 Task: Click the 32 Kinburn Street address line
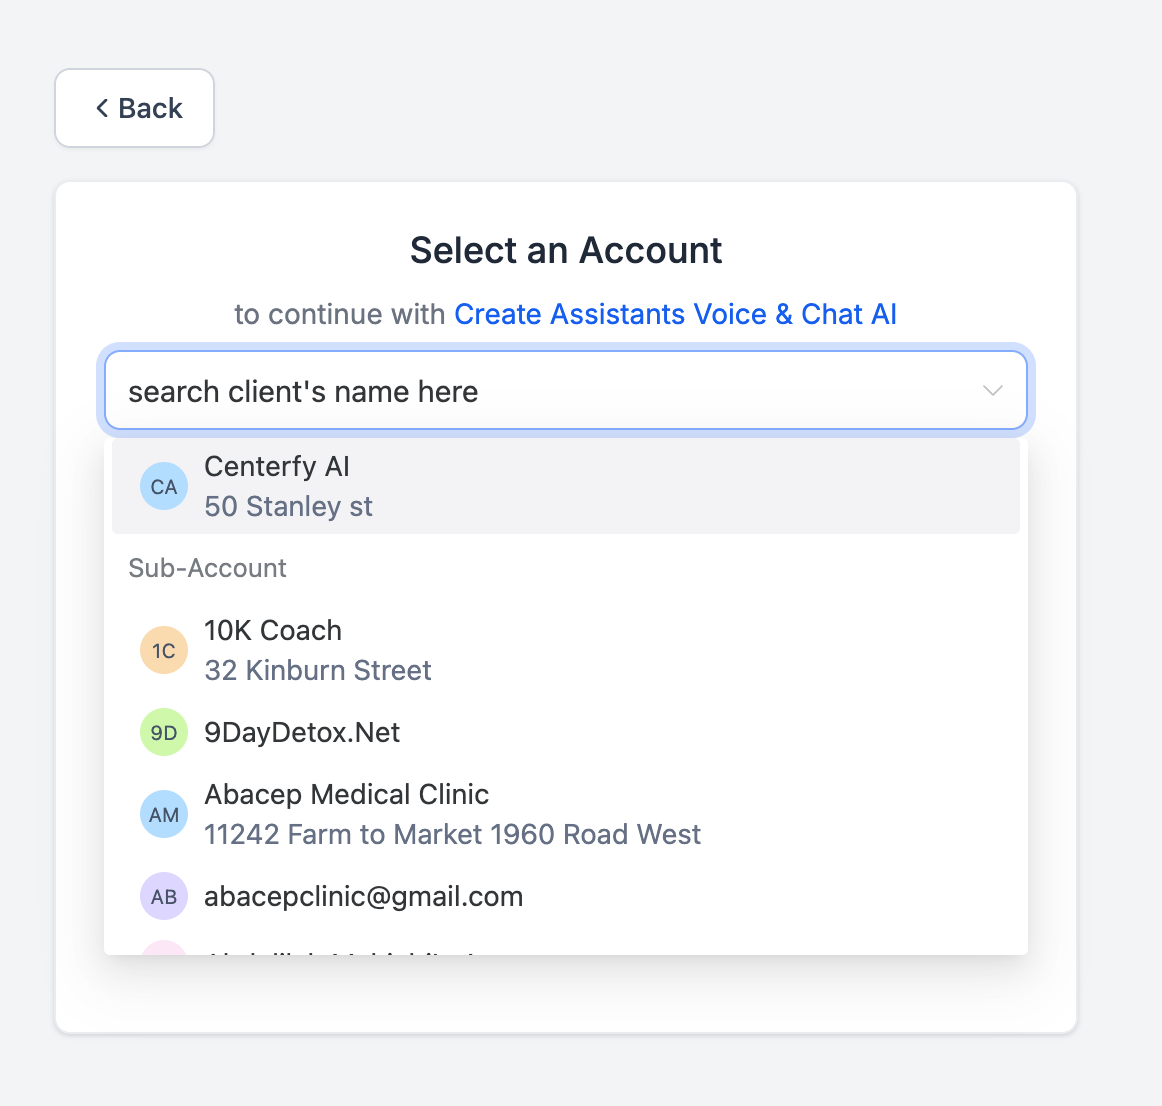coord(318,671)
